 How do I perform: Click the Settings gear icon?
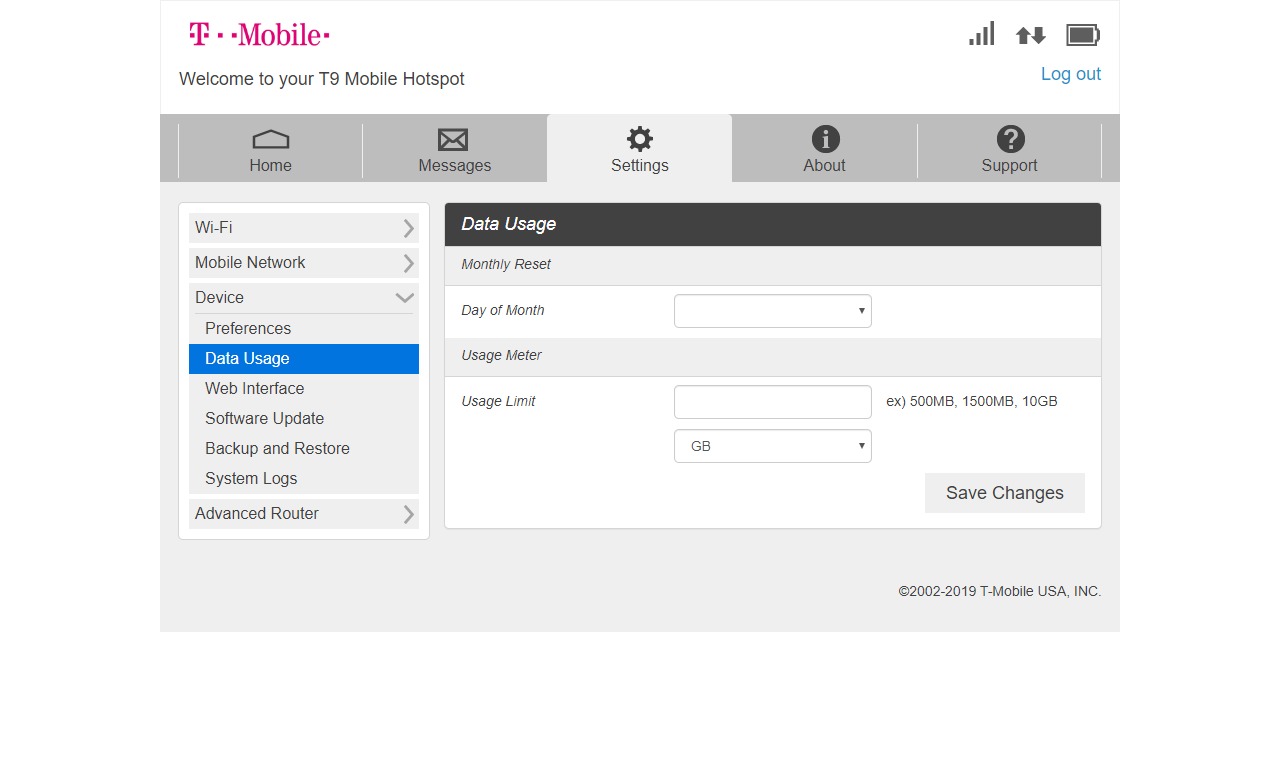pos(639,137)
